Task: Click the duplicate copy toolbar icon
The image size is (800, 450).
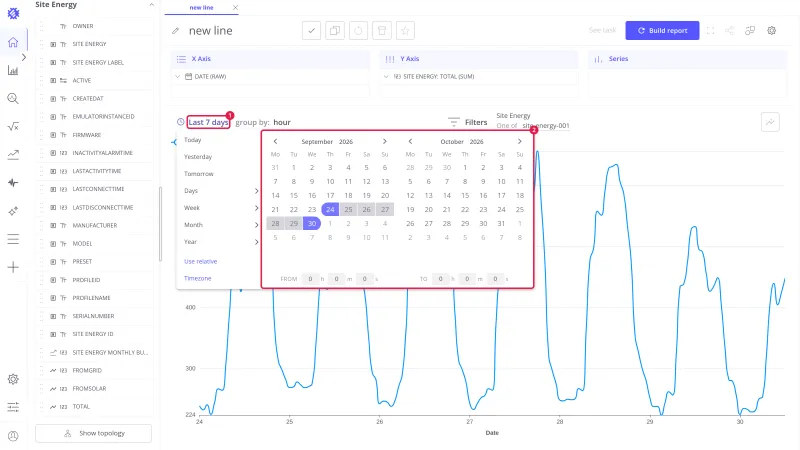Action: pos(335,31)
